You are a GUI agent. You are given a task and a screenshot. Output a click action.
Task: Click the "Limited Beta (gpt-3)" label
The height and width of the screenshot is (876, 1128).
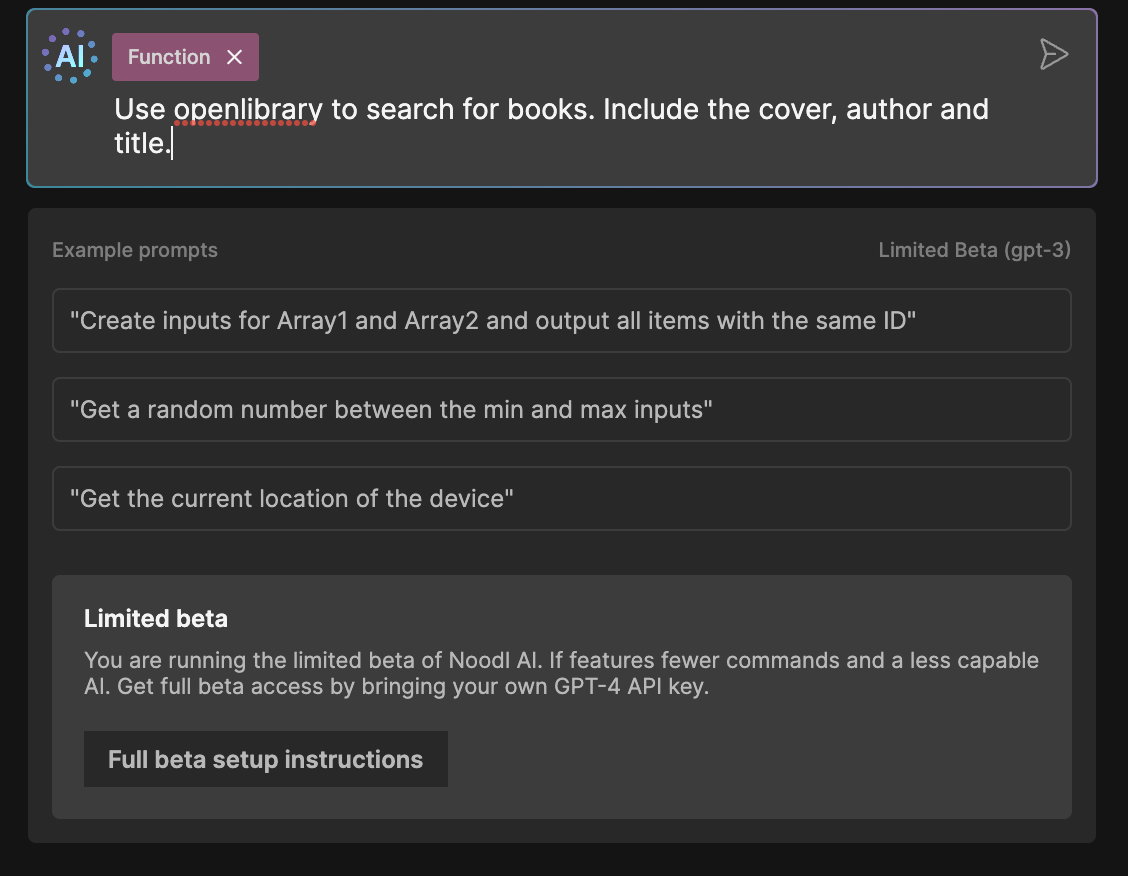pos(974,250)
